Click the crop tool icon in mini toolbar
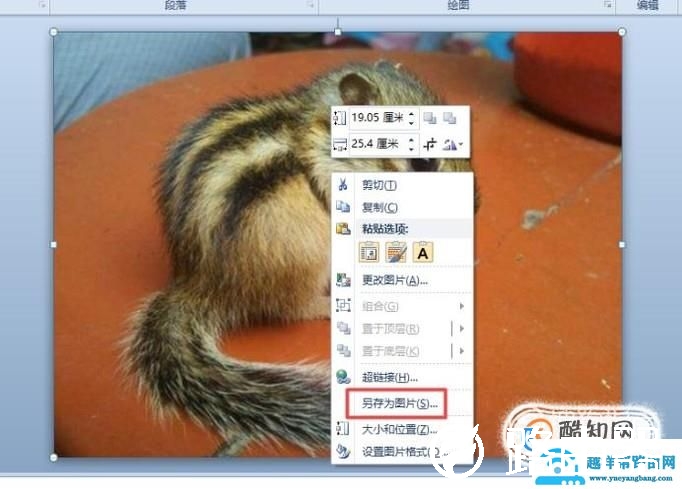 point(430,144)
